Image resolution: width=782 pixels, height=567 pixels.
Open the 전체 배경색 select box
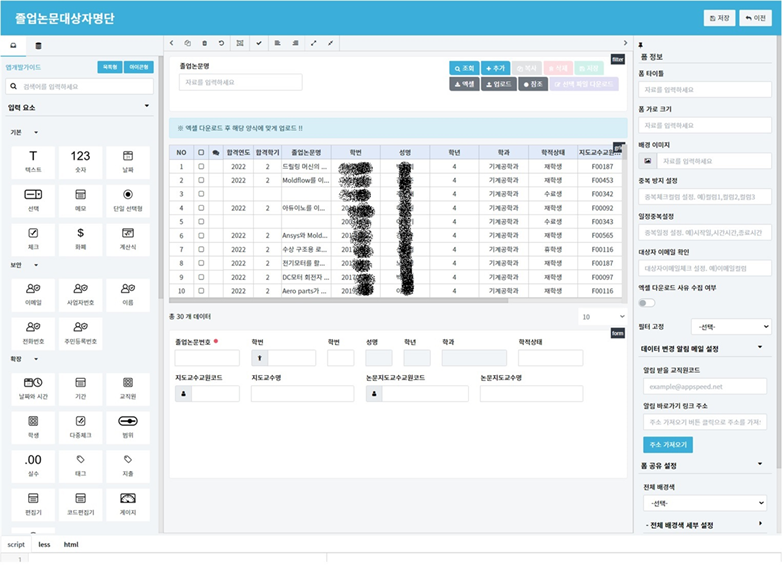tap(705, 503)
